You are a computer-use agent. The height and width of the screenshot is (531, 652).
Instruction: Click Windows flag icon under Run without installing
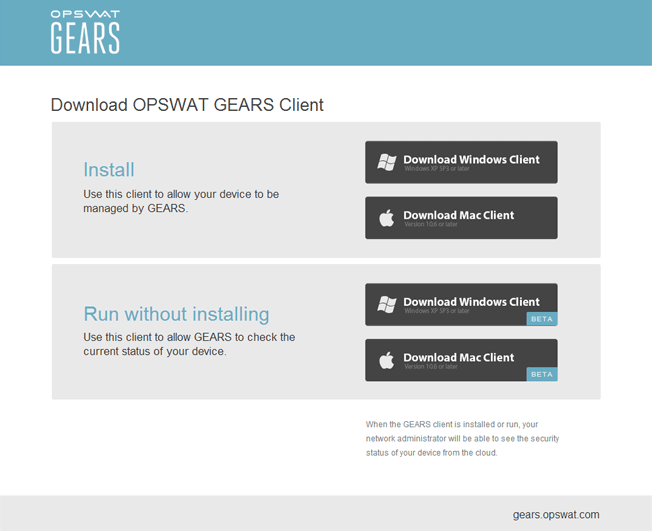click(387, 304)
